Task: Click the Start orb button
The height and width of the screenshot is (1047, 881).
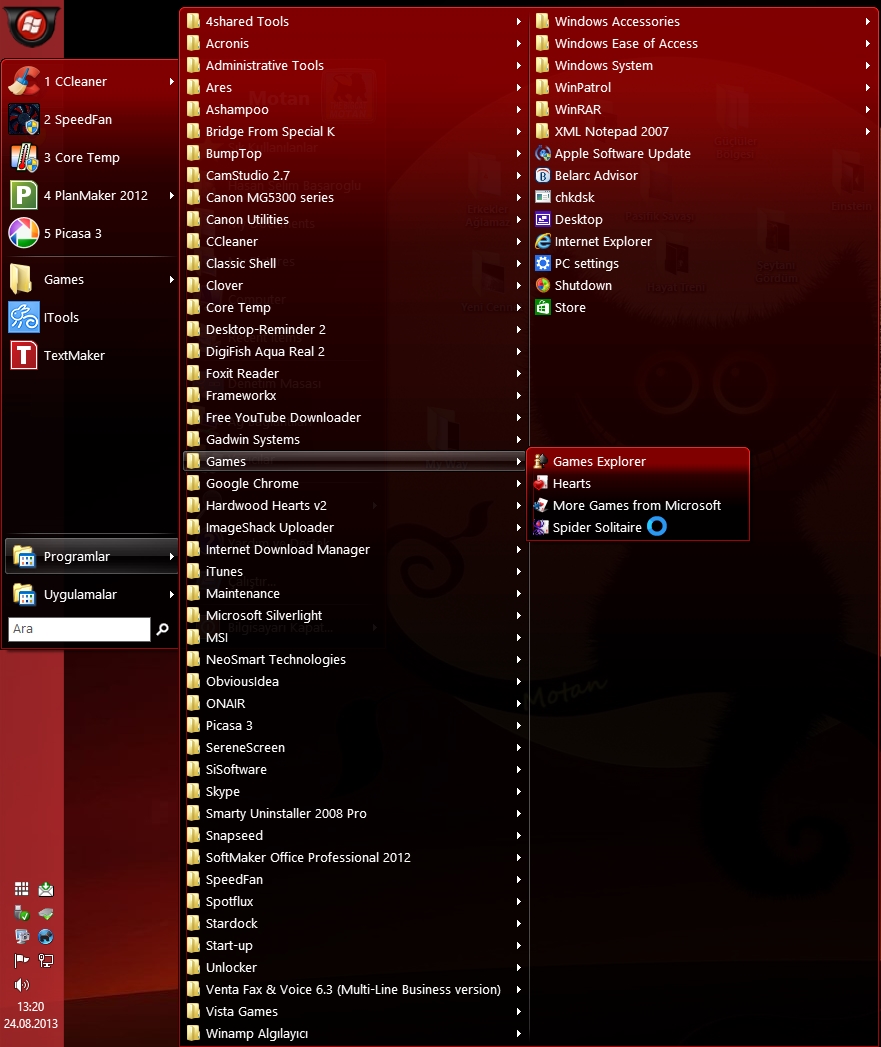Action: [x=31, y=25]
